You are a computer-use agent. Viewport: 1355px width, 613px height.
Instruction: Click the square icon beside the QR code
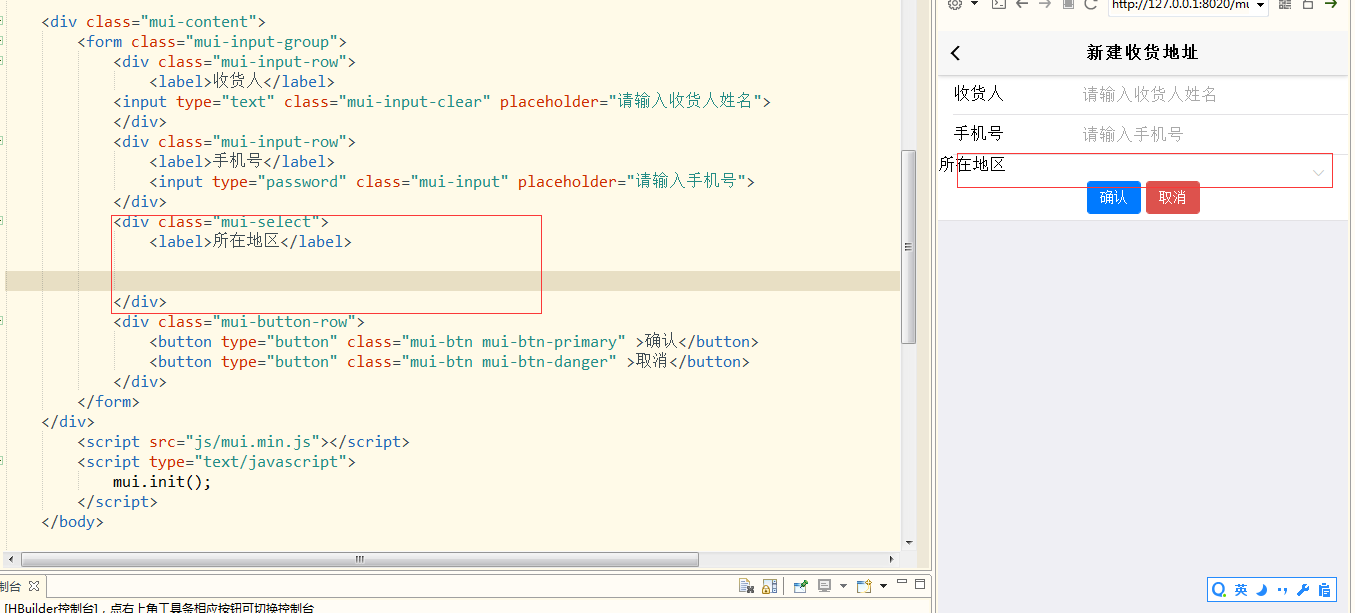[x=1308, y=5]
